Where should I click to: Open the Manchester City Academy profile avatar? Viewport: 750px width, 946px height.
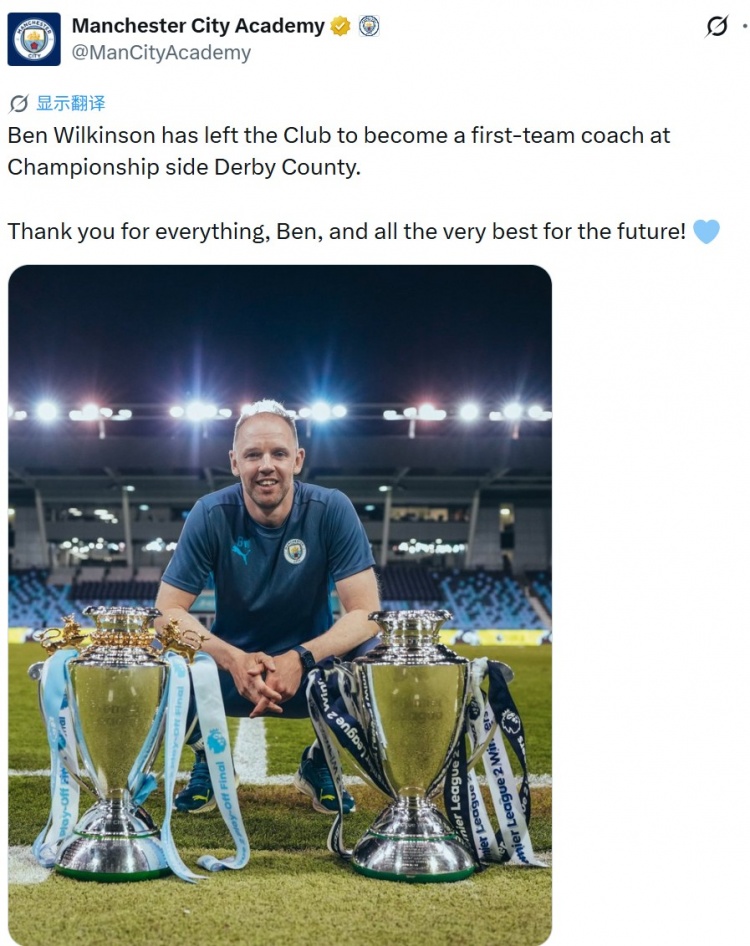[34, 39]
